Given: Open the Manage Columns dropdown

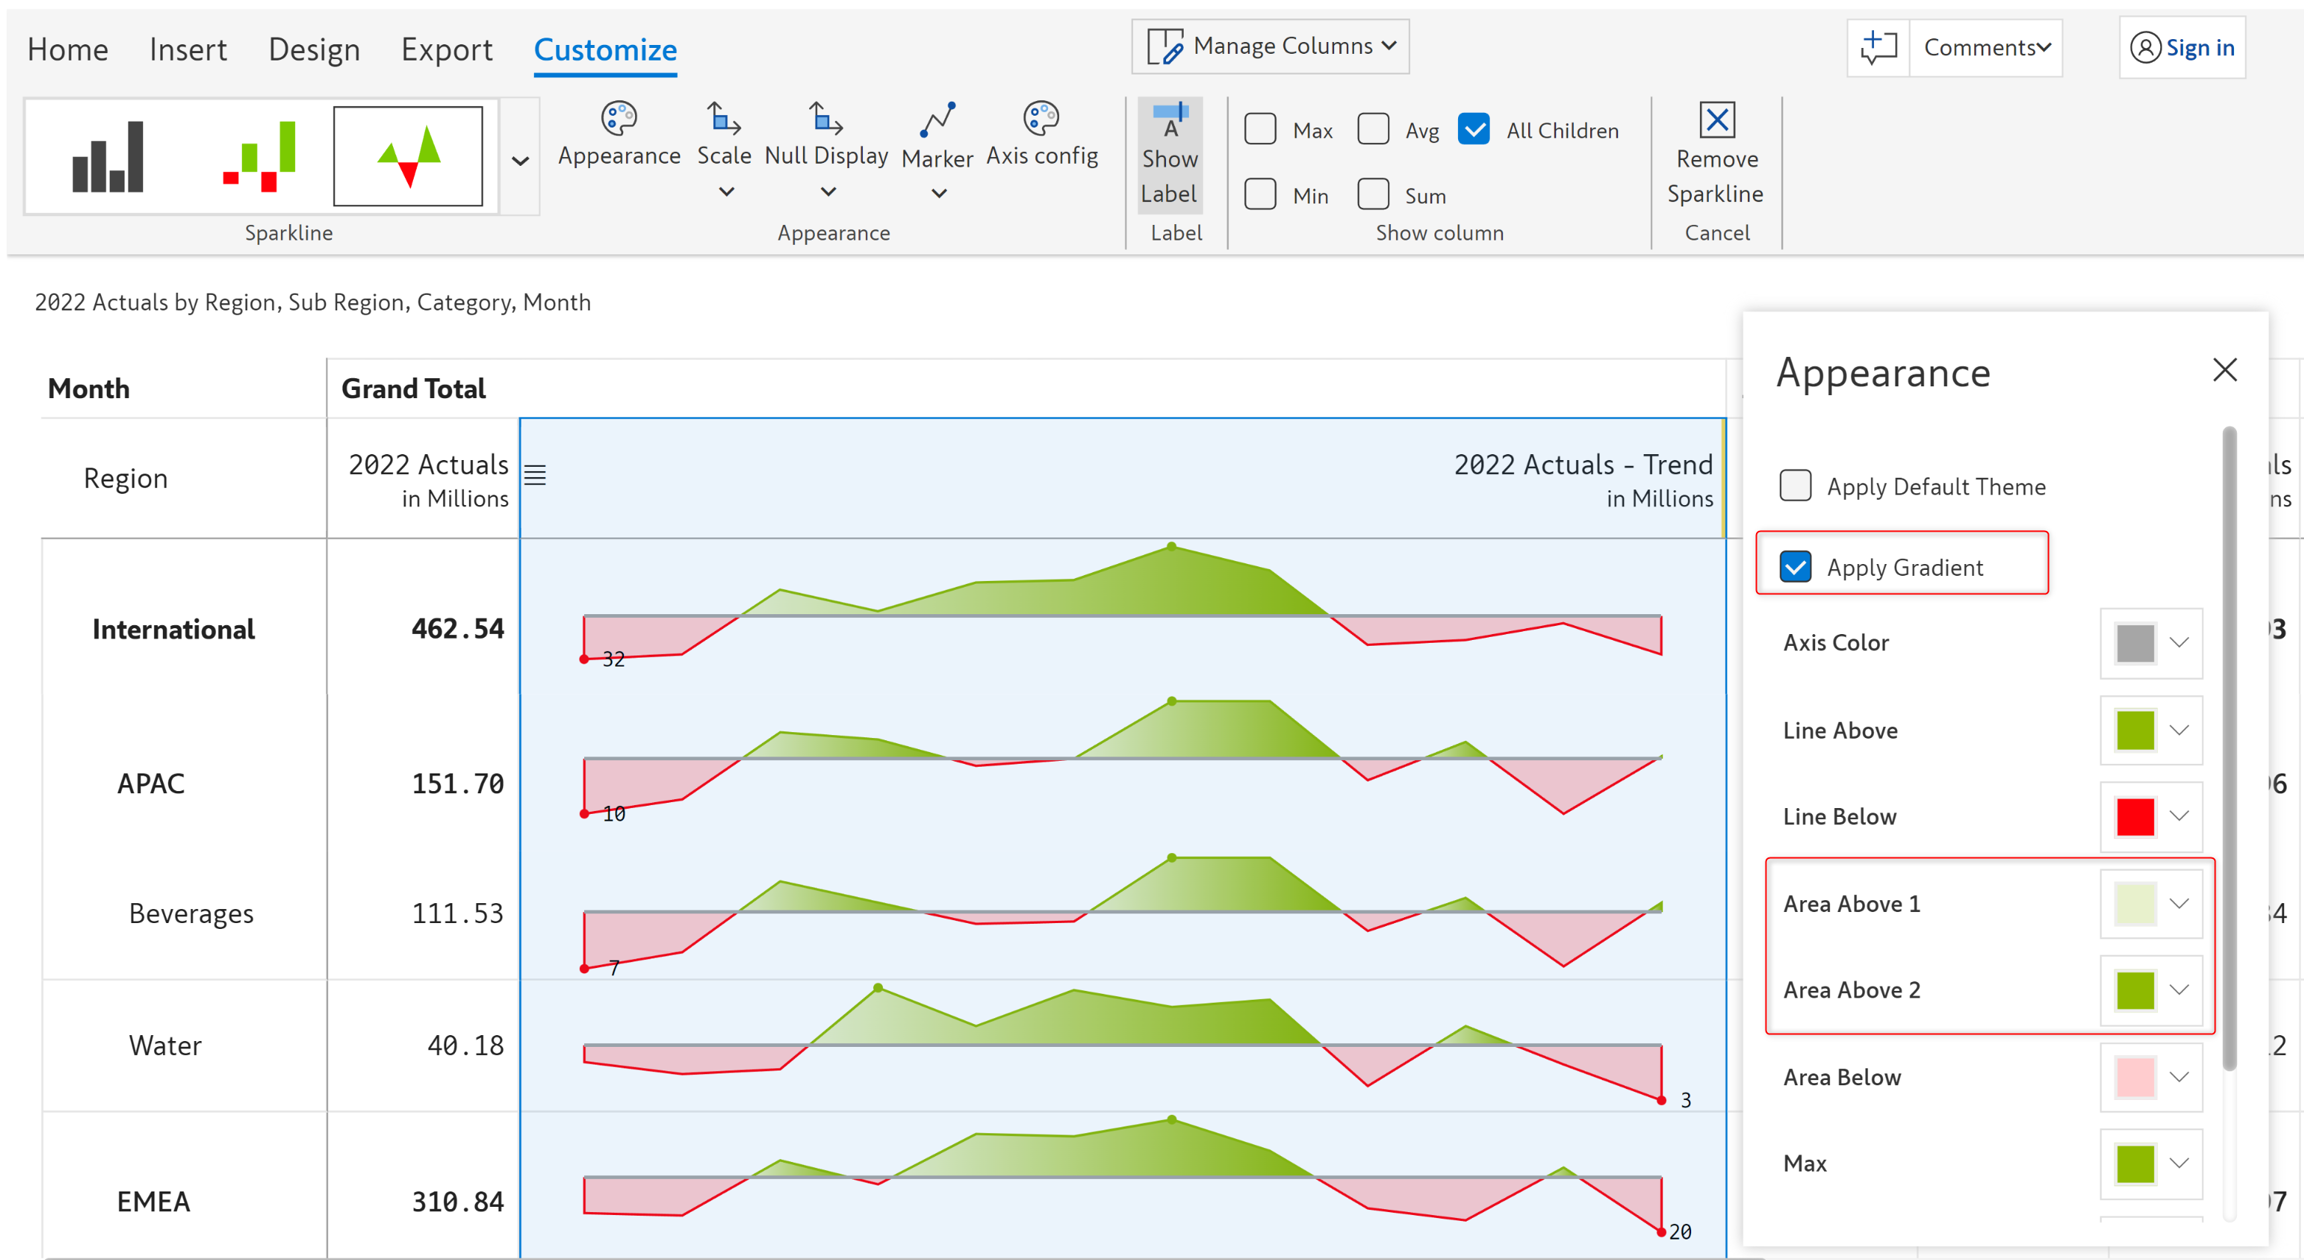Looking at the screenshot, I should [1270, 46].
